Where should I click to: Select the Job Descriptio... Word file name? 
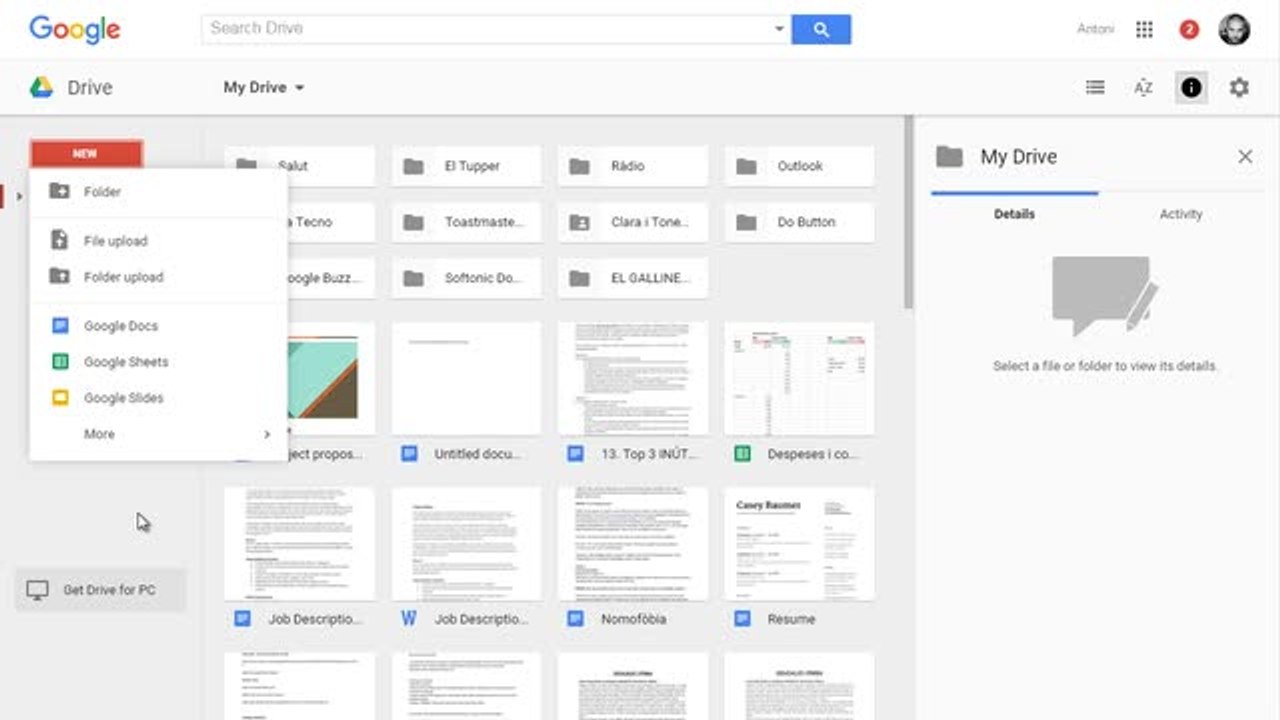coord(480,619)
